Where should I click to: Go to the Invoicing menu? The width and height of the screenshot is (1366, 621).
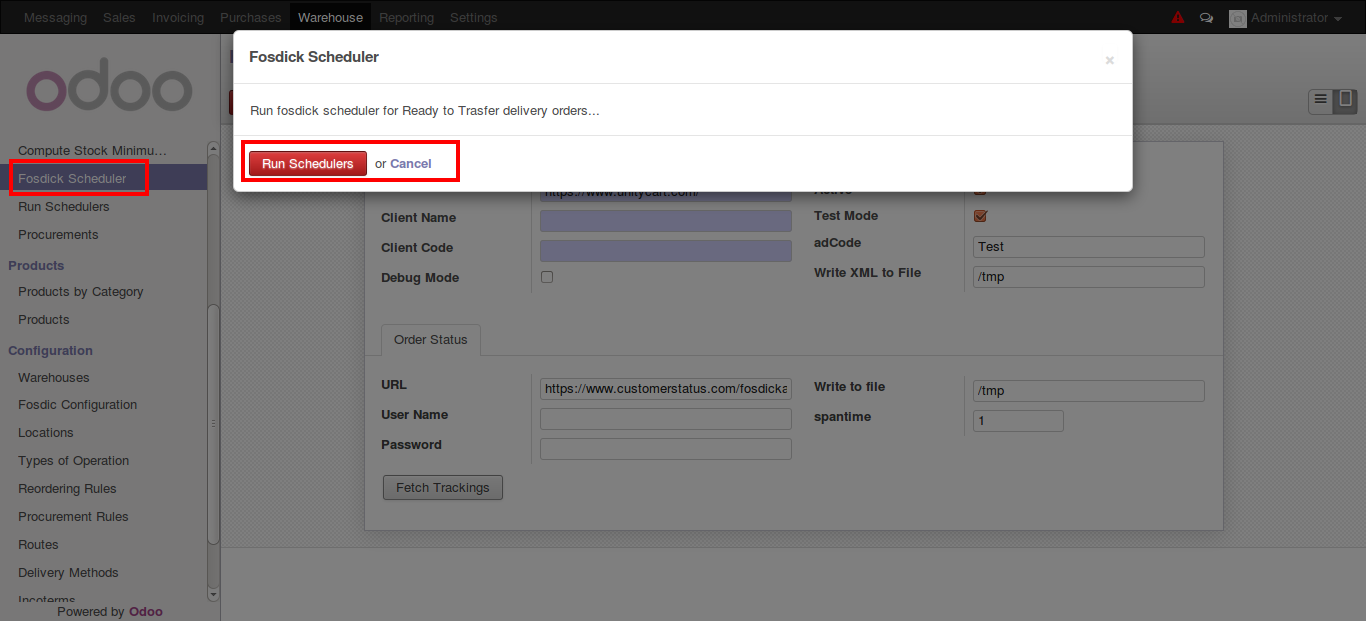(178, 18)
